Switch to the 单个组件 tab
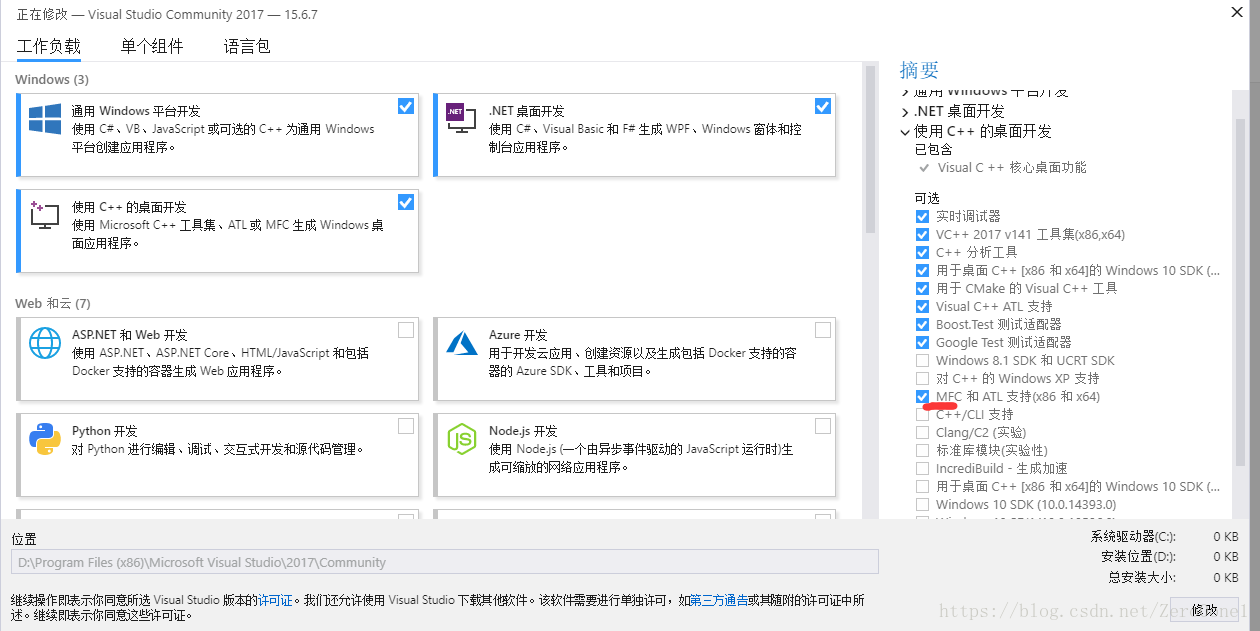The height and width of the screenshot is (631, 1260). (152, 46)
